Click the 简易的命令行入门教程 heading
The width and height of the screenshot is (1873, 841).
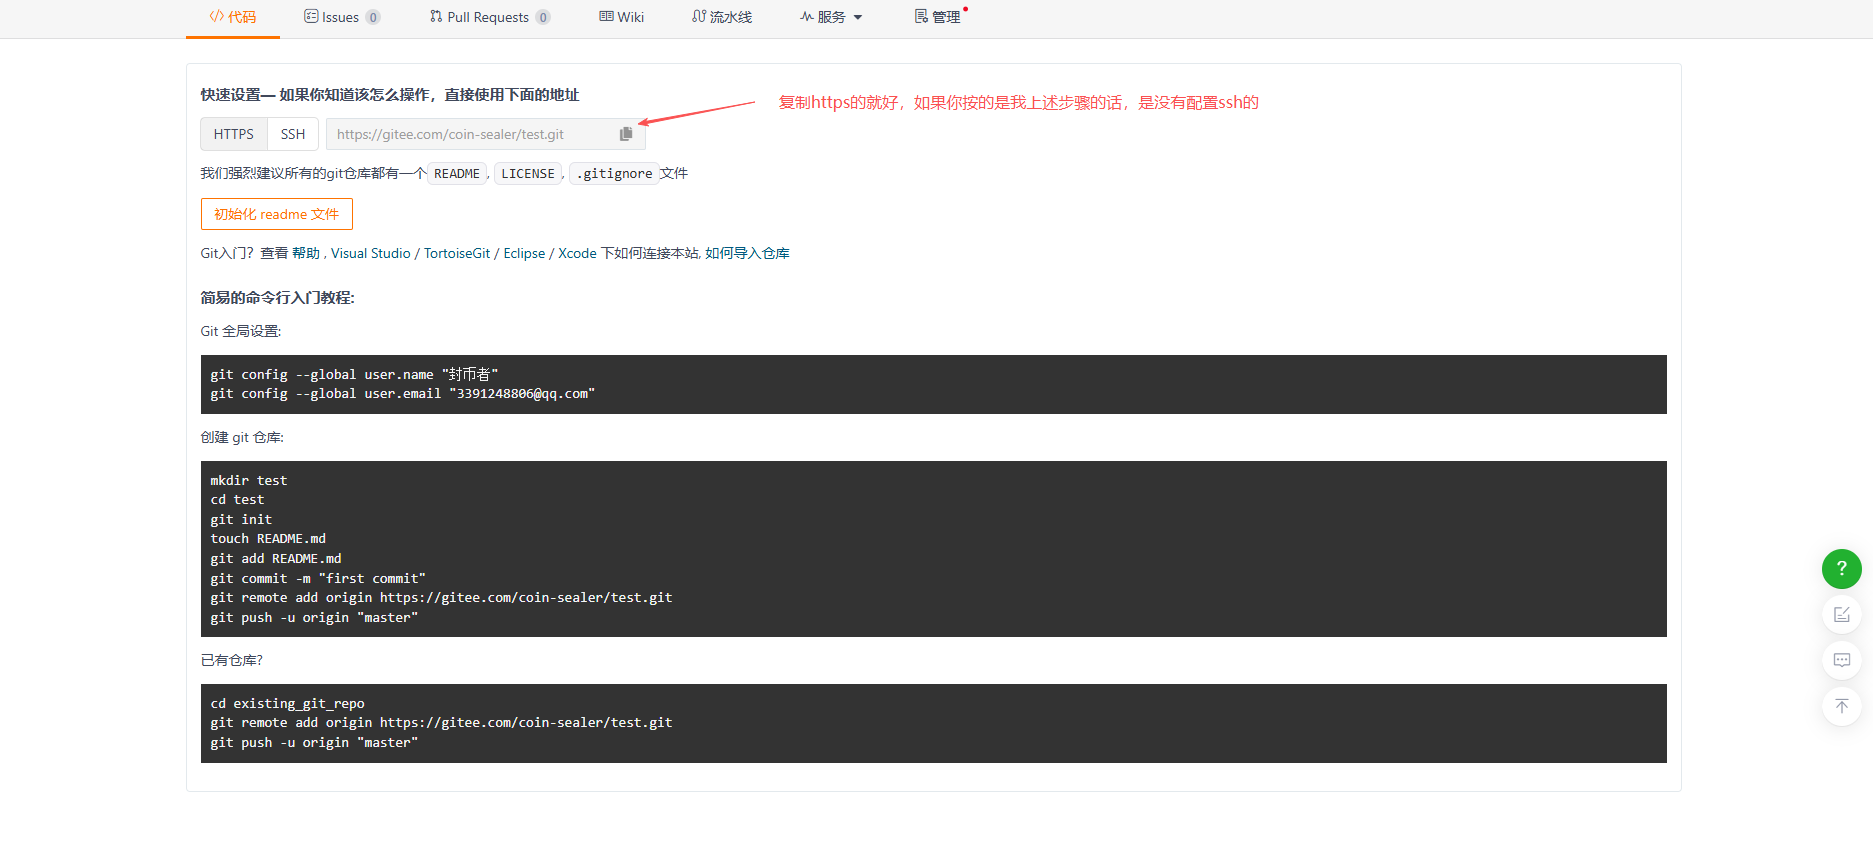coord(278,298)
